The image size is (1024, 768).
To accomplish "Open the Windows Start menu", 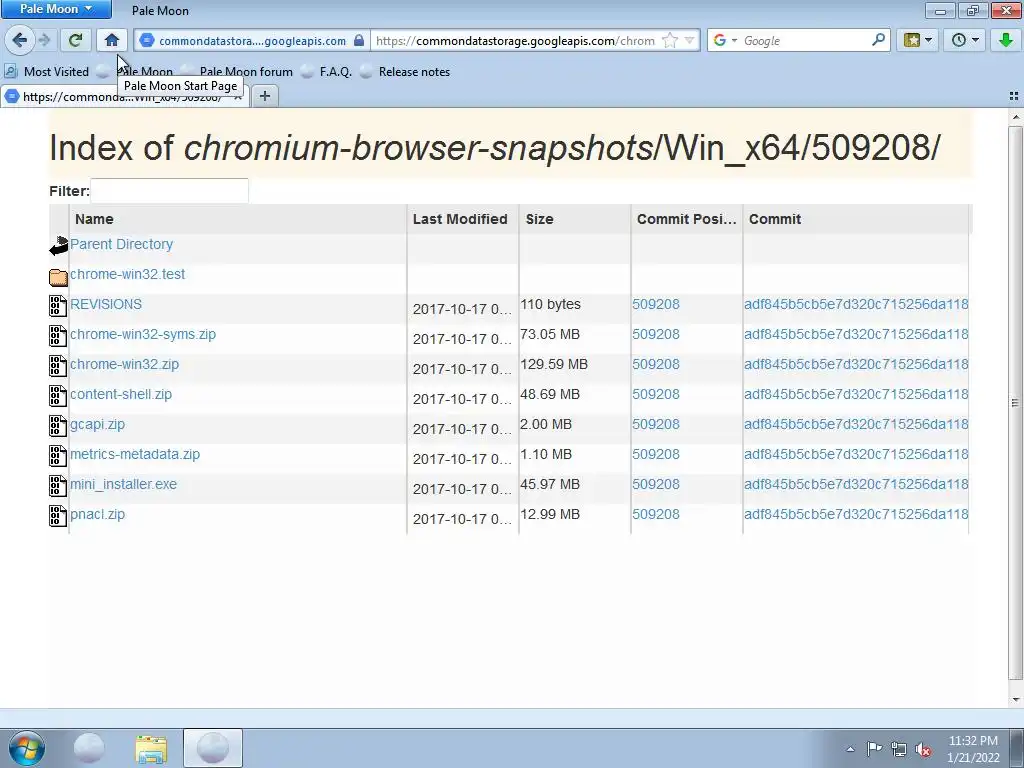I will pos(27,748).
